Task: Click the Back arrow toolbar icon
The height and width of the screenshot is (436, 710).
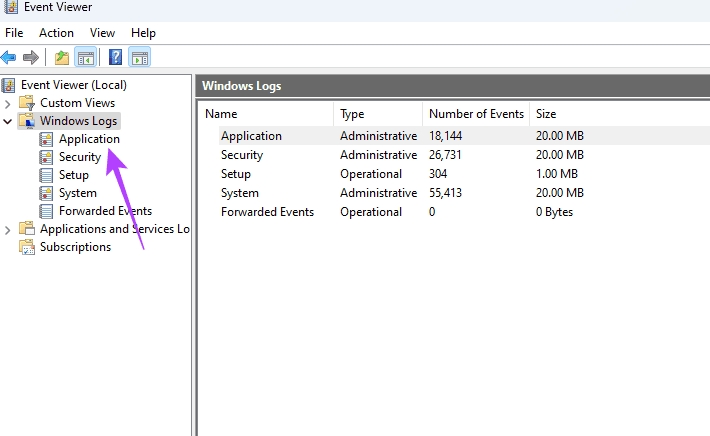Action: pos(9,57)
